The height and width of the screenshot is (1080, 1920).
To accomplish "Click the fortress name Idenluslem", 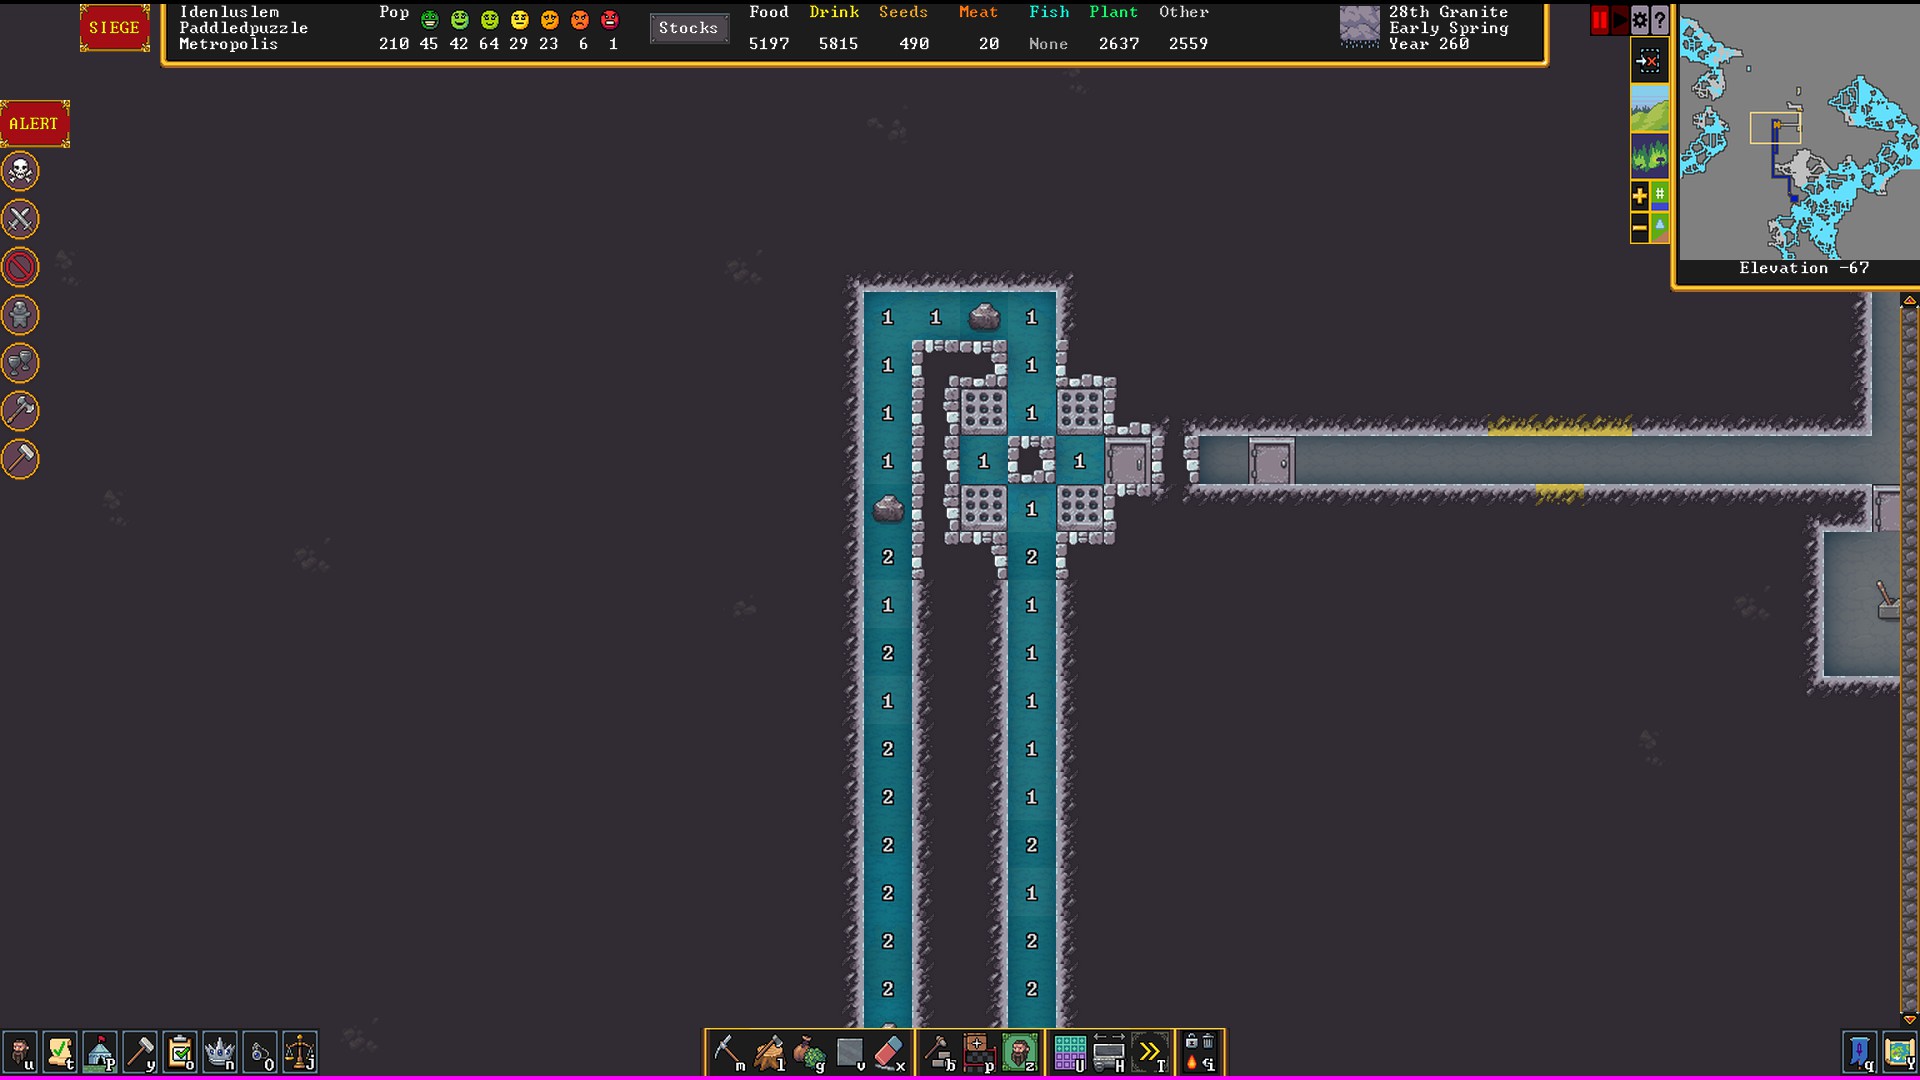I will click(229, 12).
